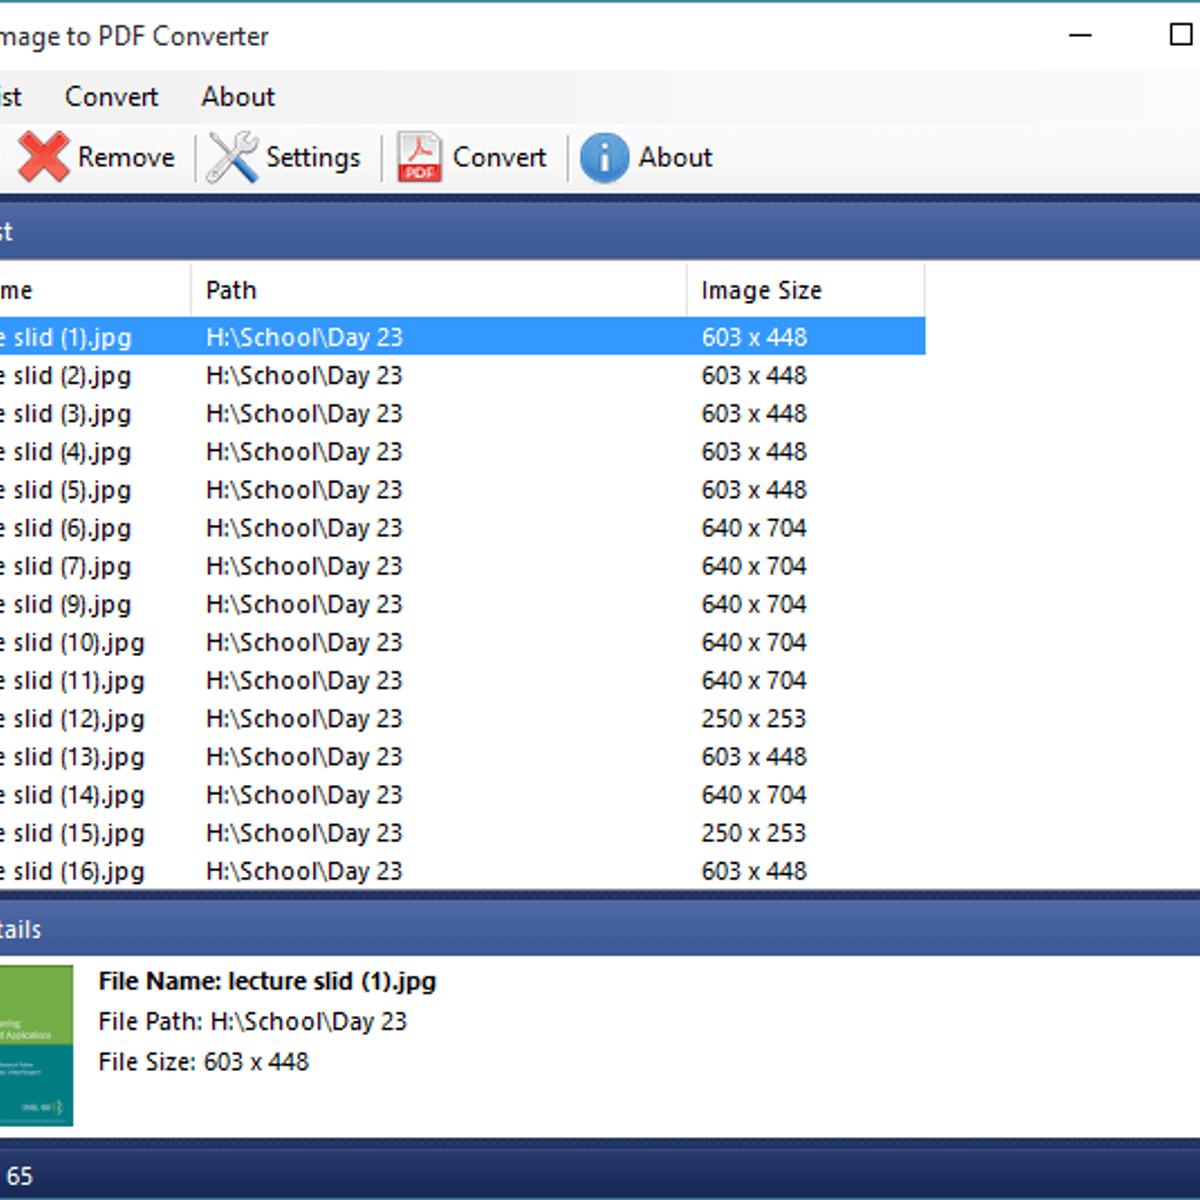Open the About menu
Image resolution: width=1200 pixels, height=1200 pixels.
pos(238,96)
